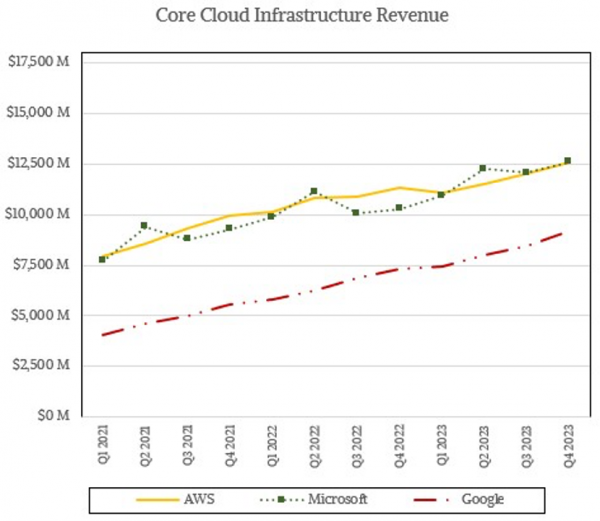This screenshot has height=521, width=600.
Task: Select Microsoft's Q3 2022 data point marker
Action: click(x=356, y=212)
